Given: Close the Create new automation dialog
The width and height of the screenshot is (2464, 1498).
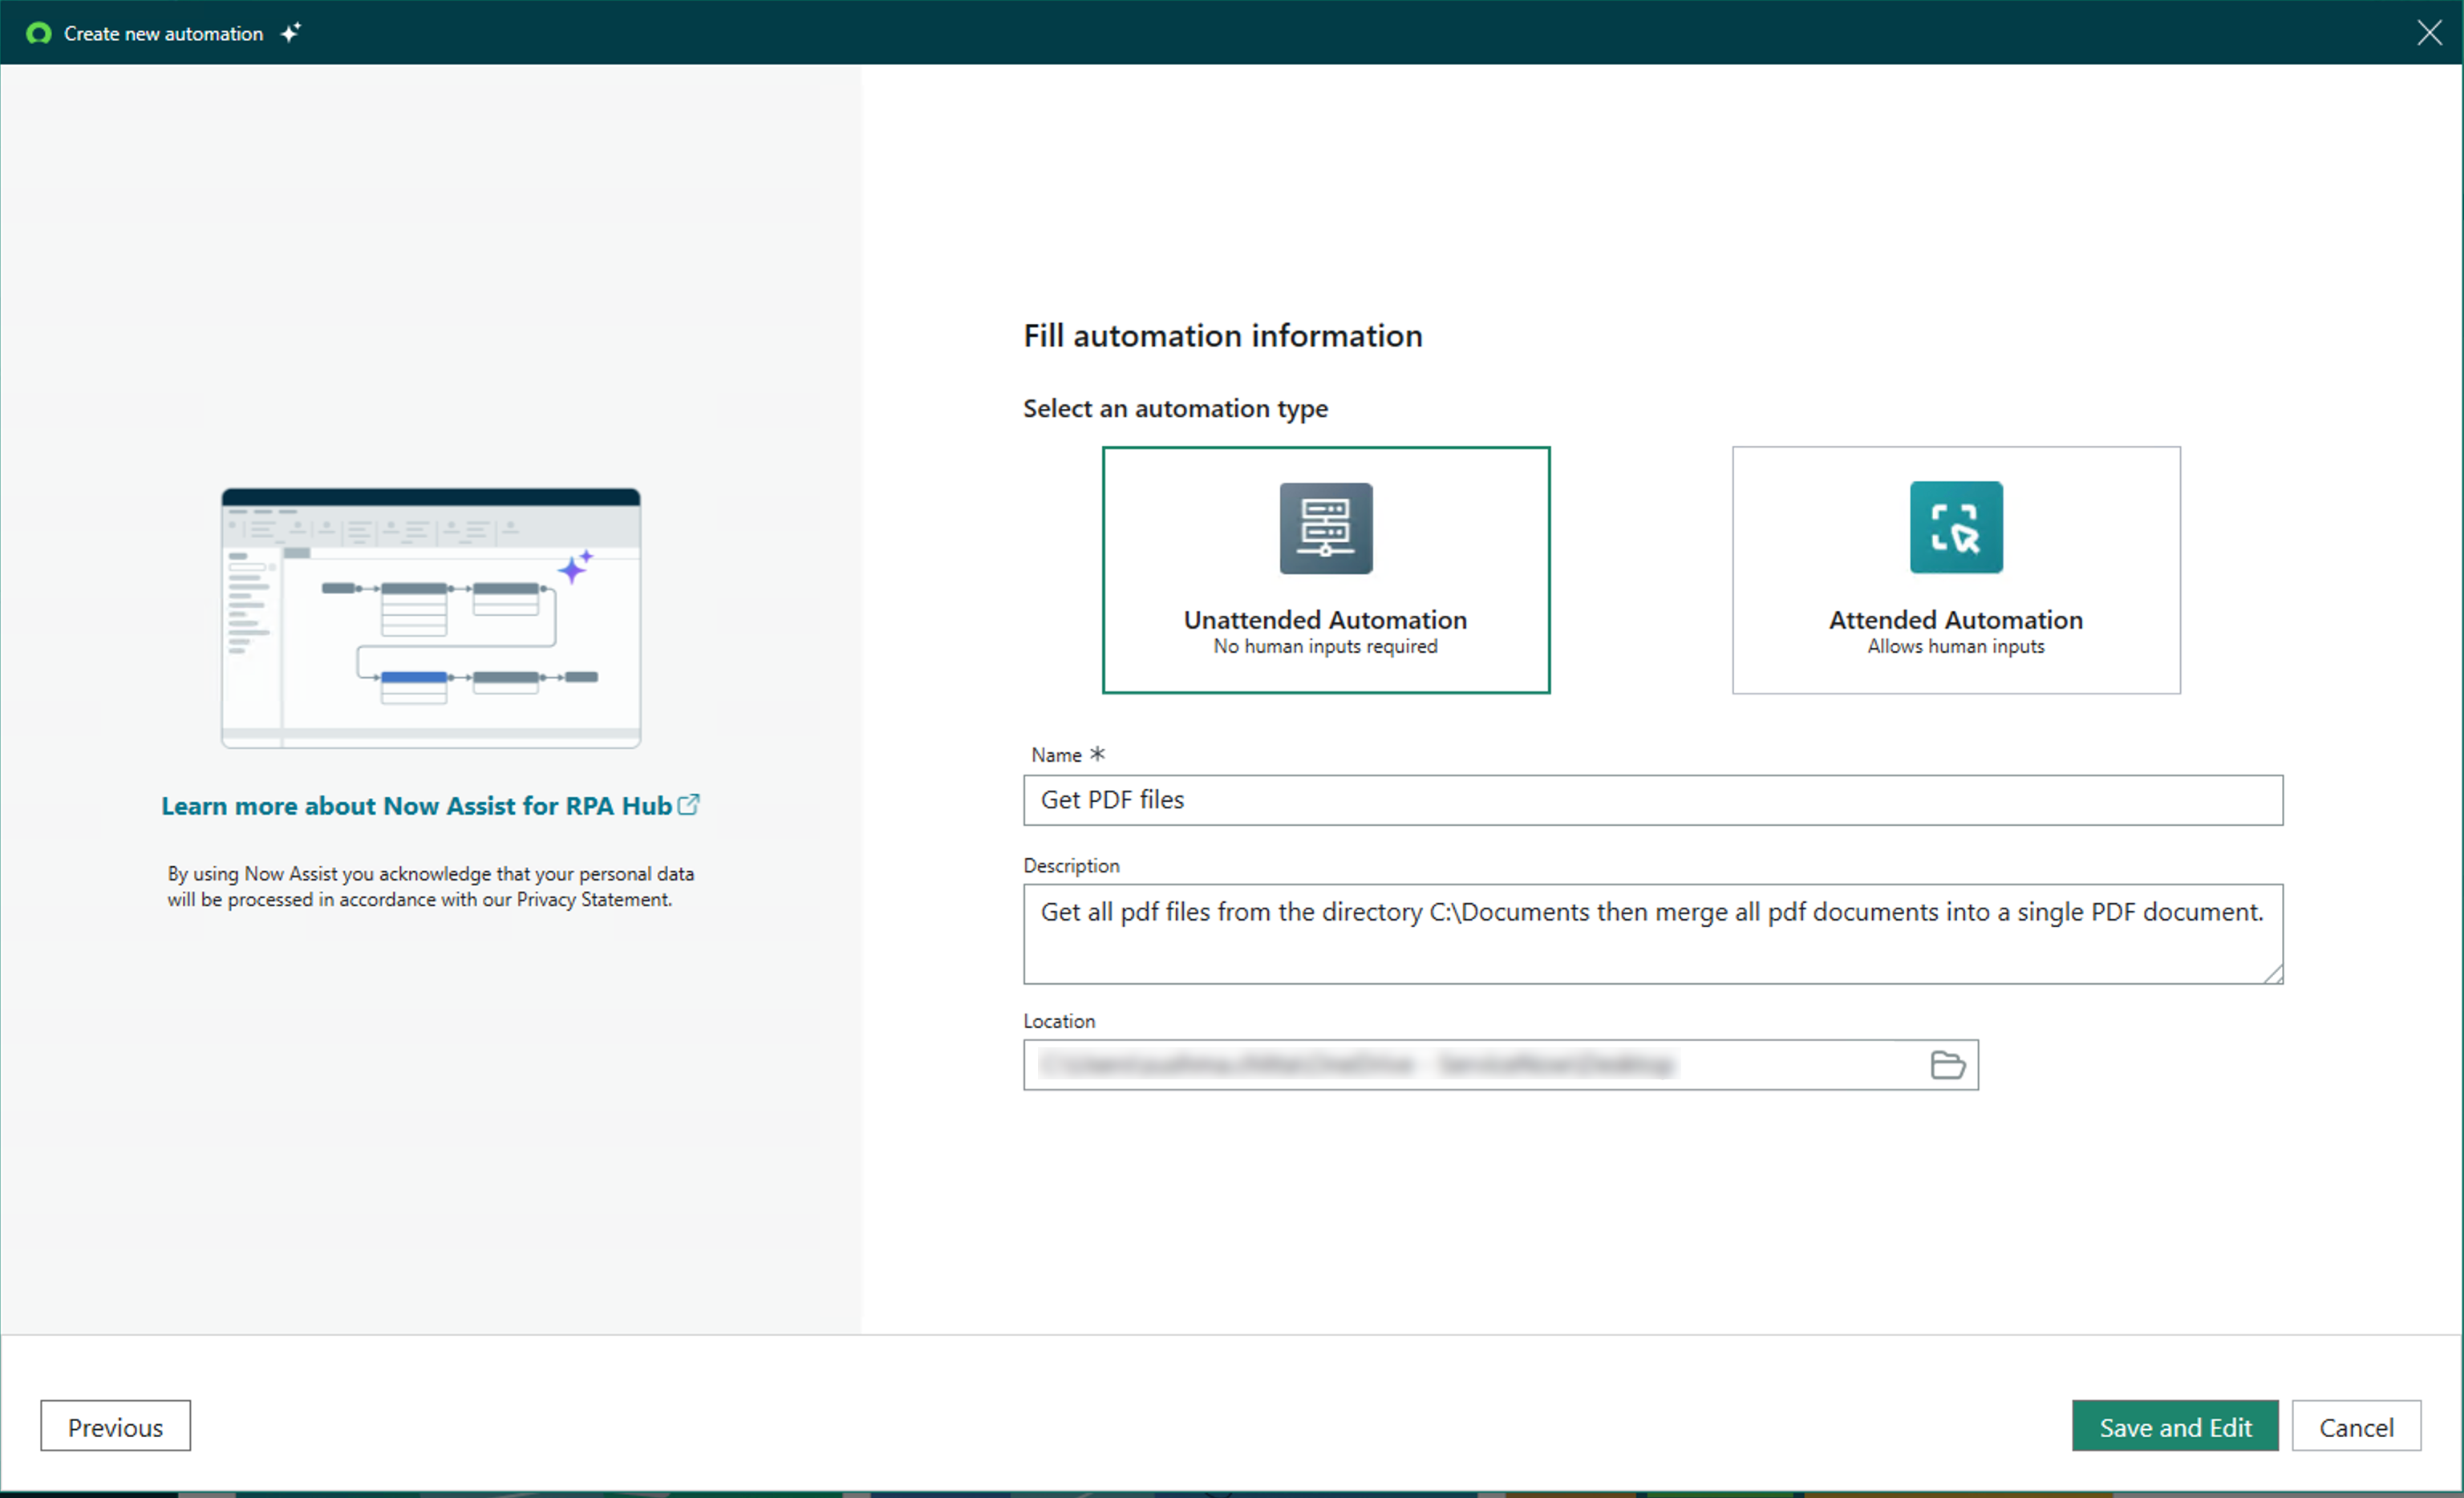Looking at the screenshot, I should [x=2429, y=33].
